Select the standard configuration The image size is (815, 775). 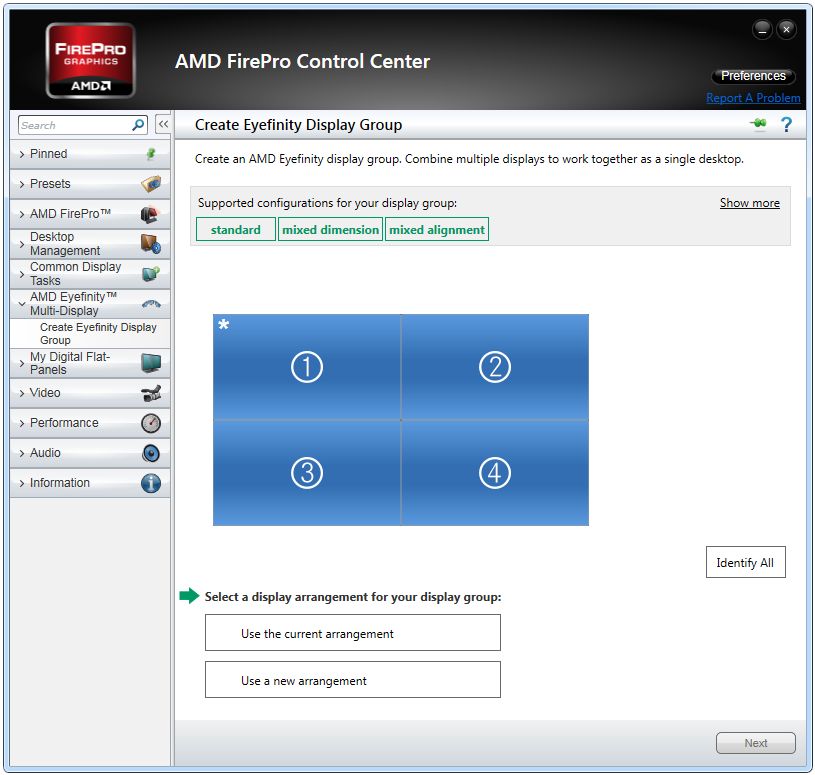click(x=235, y=230)
